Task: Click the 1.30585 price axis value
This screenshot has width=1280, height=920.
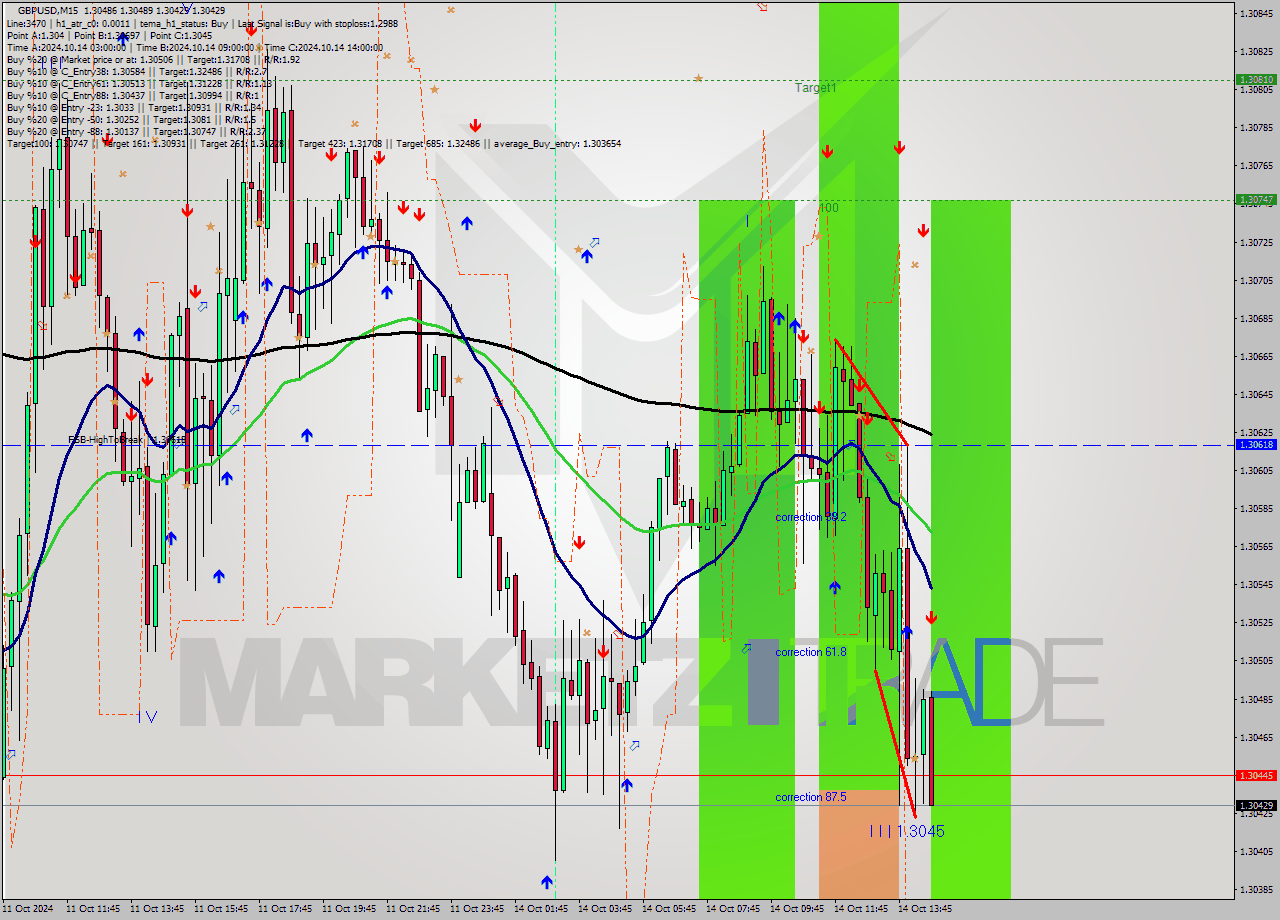Action: 1256,508
